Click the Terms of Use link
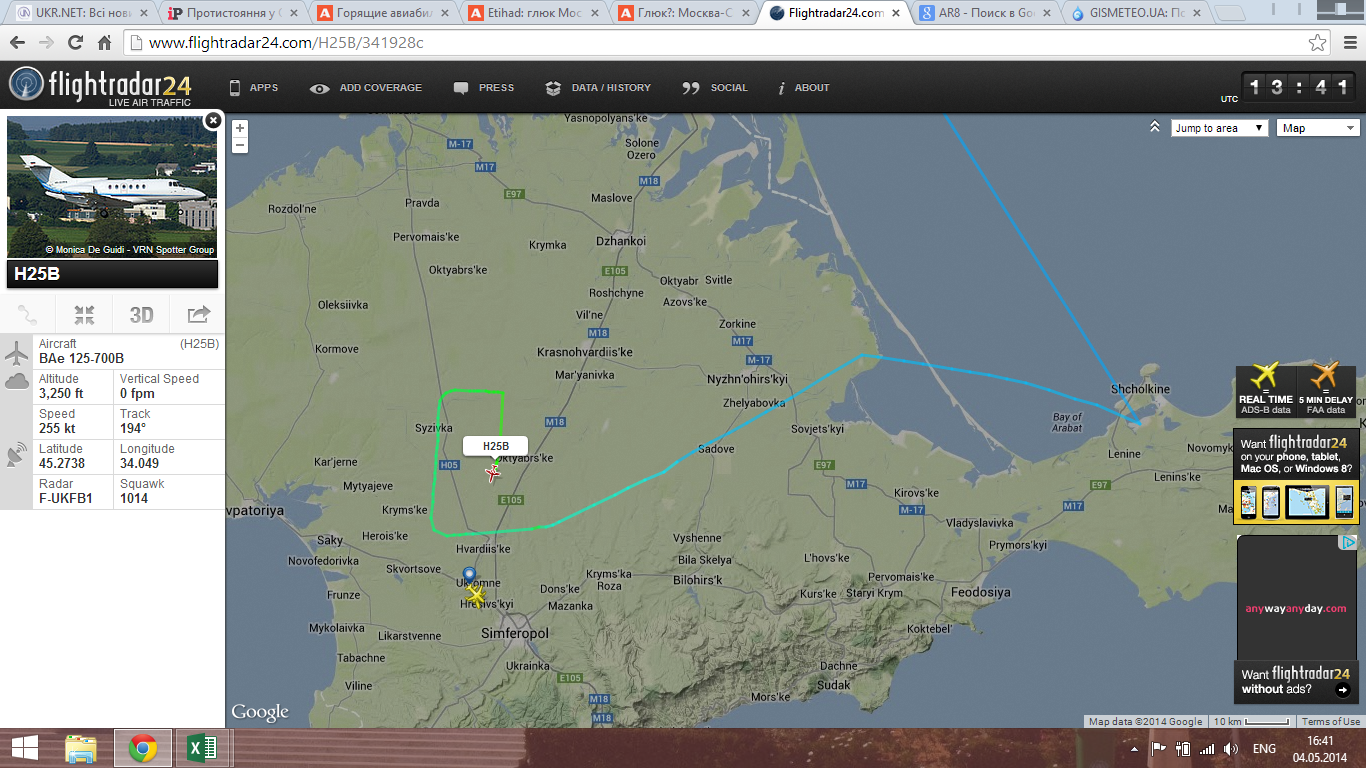Image resolution: width=1366 pixels, height=768 pixels. click(x=1330, y=721)
